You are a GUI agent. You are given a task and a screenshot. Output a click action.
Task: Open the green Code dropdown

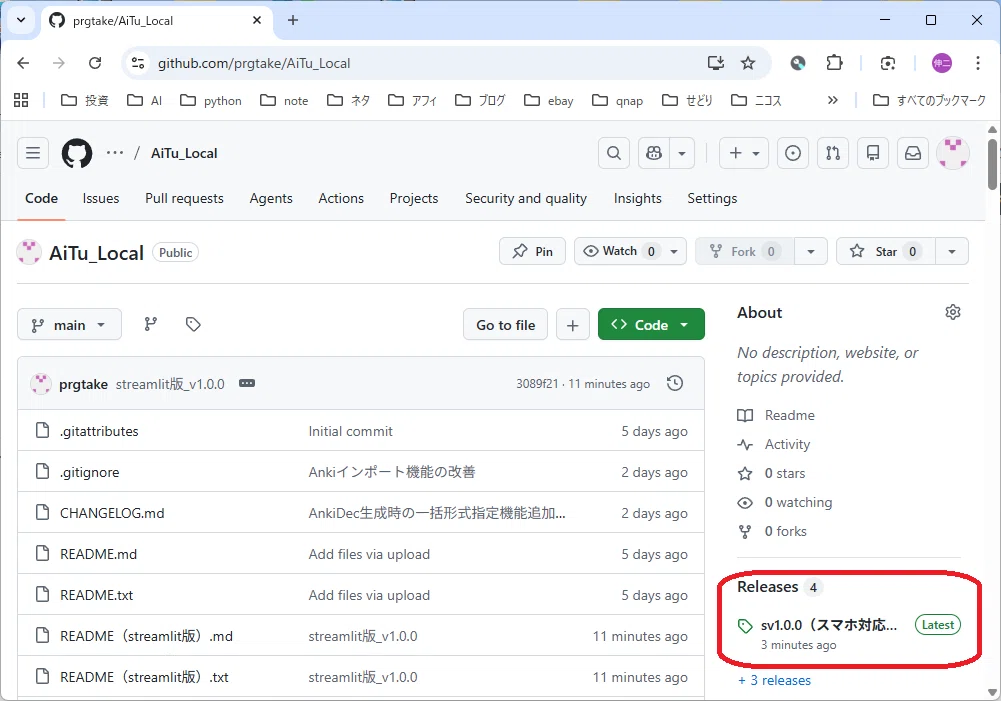[651, 324]
